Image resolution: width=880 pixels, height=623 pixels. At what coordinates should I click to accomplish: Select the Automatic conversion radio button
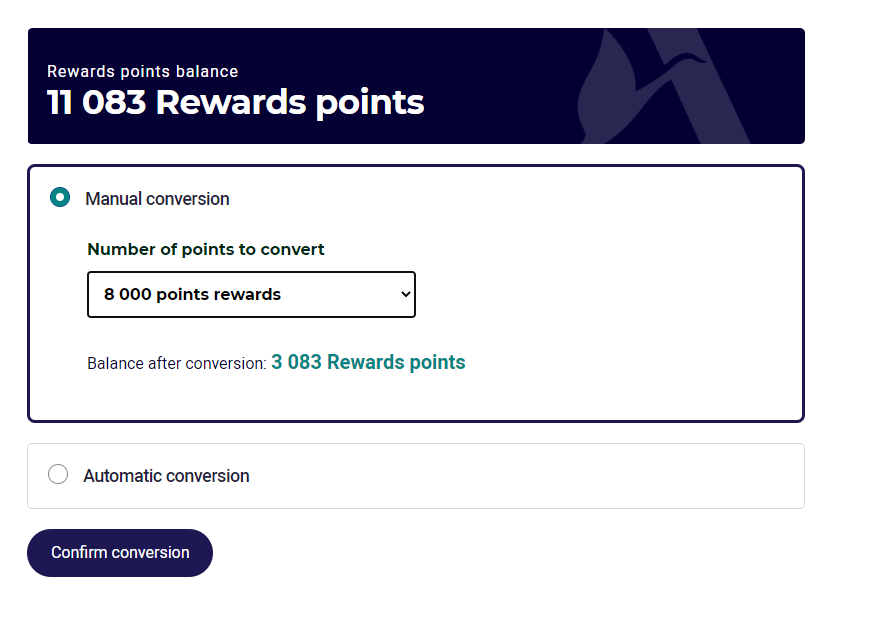click(58, 474)
